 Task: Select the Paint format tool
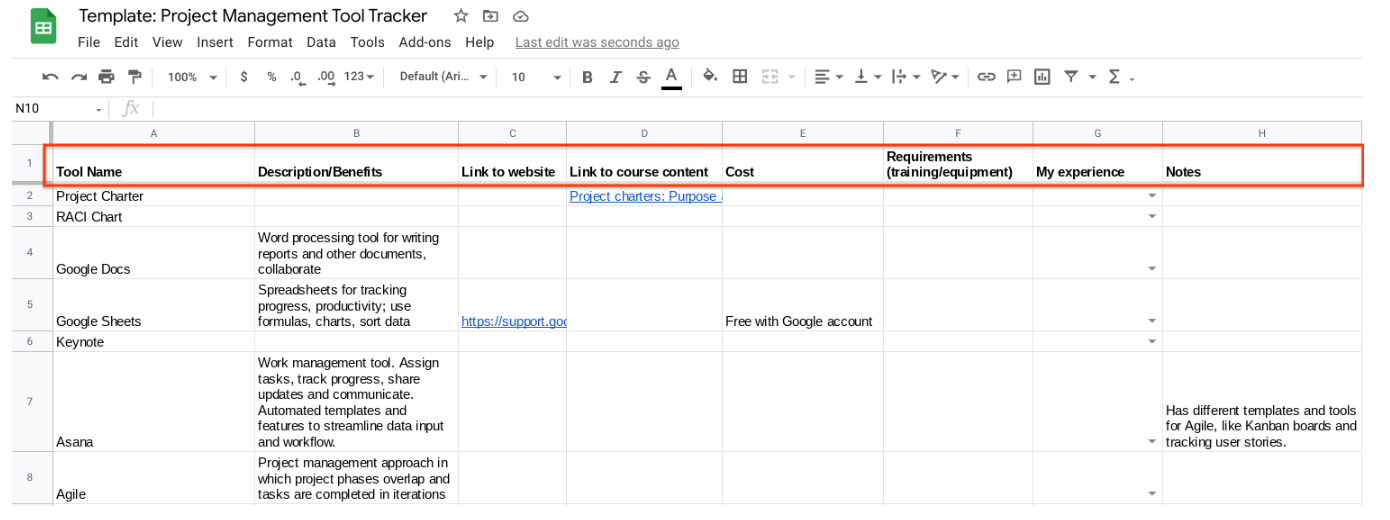click(x=134, y=77)
